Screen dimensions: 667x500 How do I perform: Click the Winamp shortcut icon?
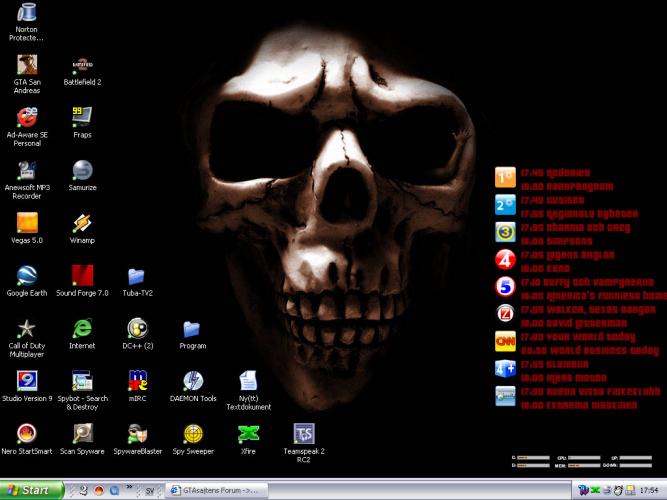83,223
